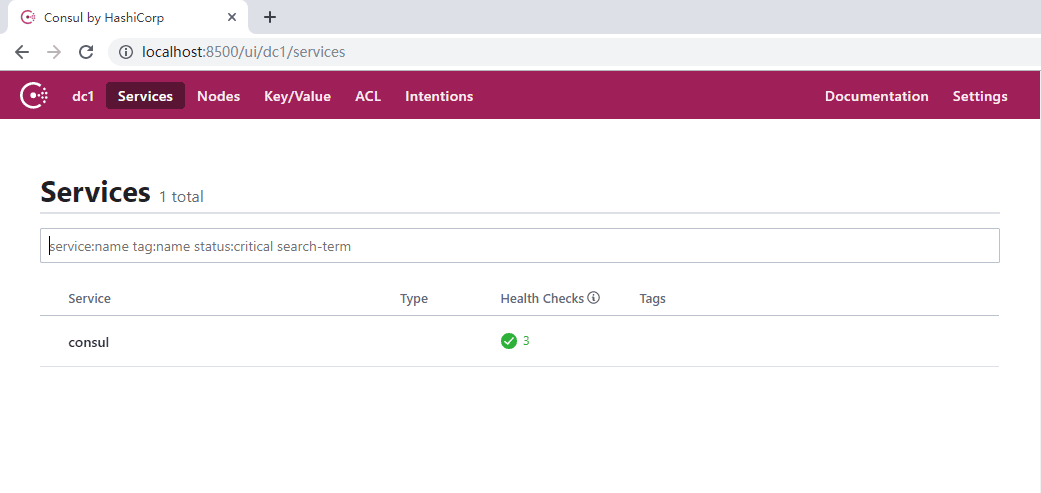This screenshot has width=1041, height=493.
Task: Click the Tags column header
Action: pyautogui.click(x=653, y=299)
